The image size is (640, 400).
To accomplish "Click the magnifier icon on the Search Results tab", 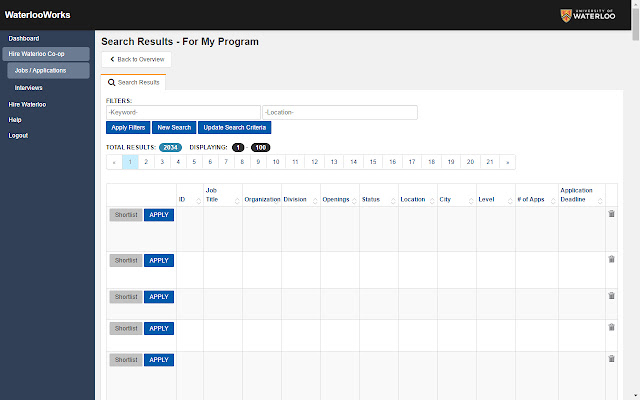I will [111, 82].
